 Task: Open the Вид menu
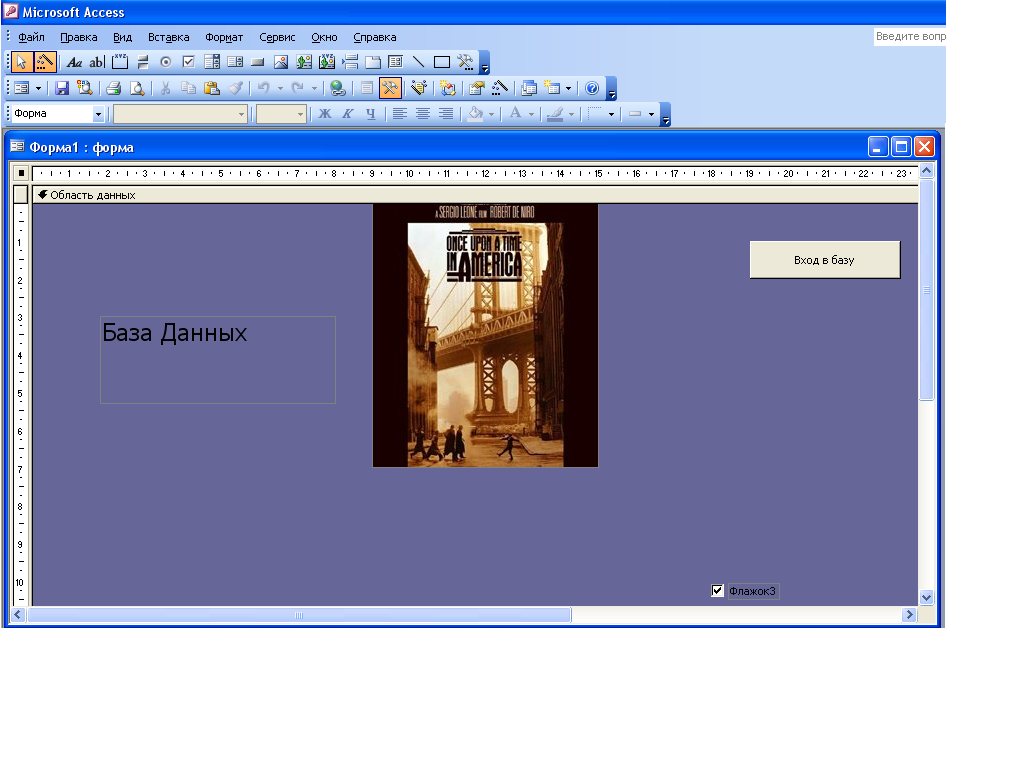click(122, 37)
